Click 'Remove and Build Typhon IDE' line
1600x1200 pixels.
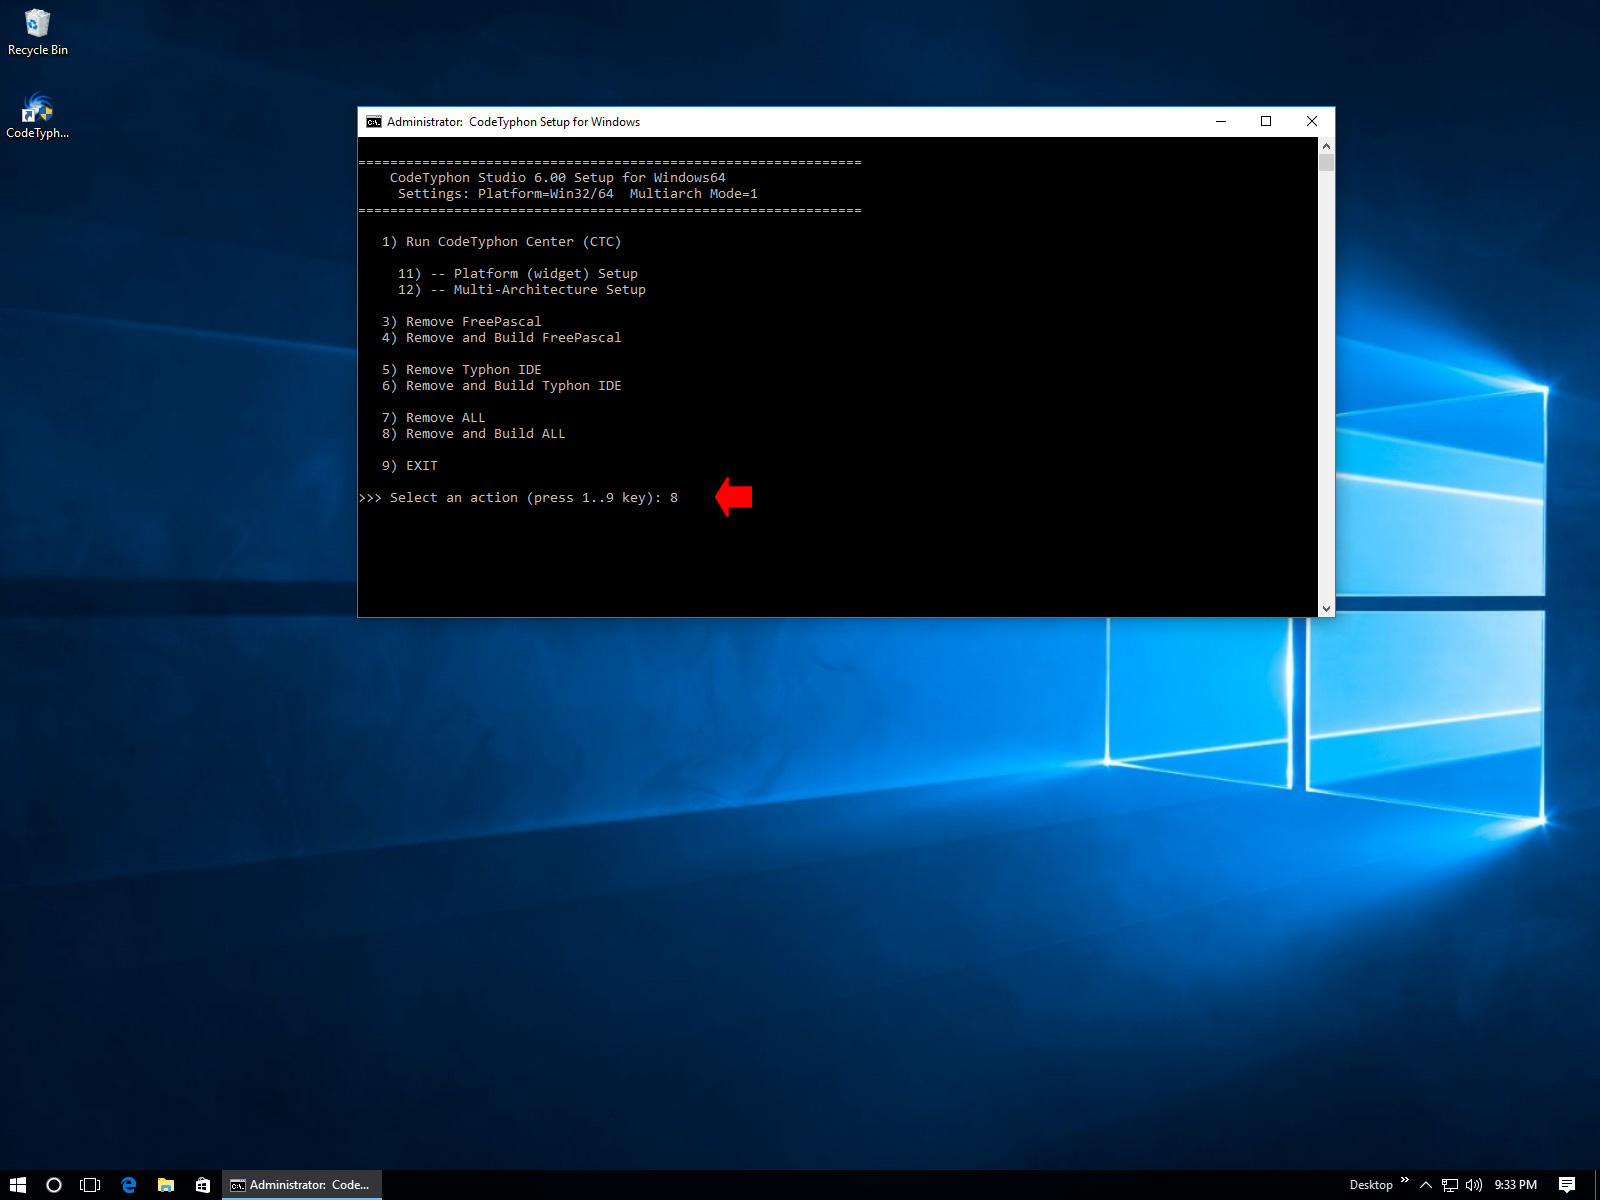501,386
